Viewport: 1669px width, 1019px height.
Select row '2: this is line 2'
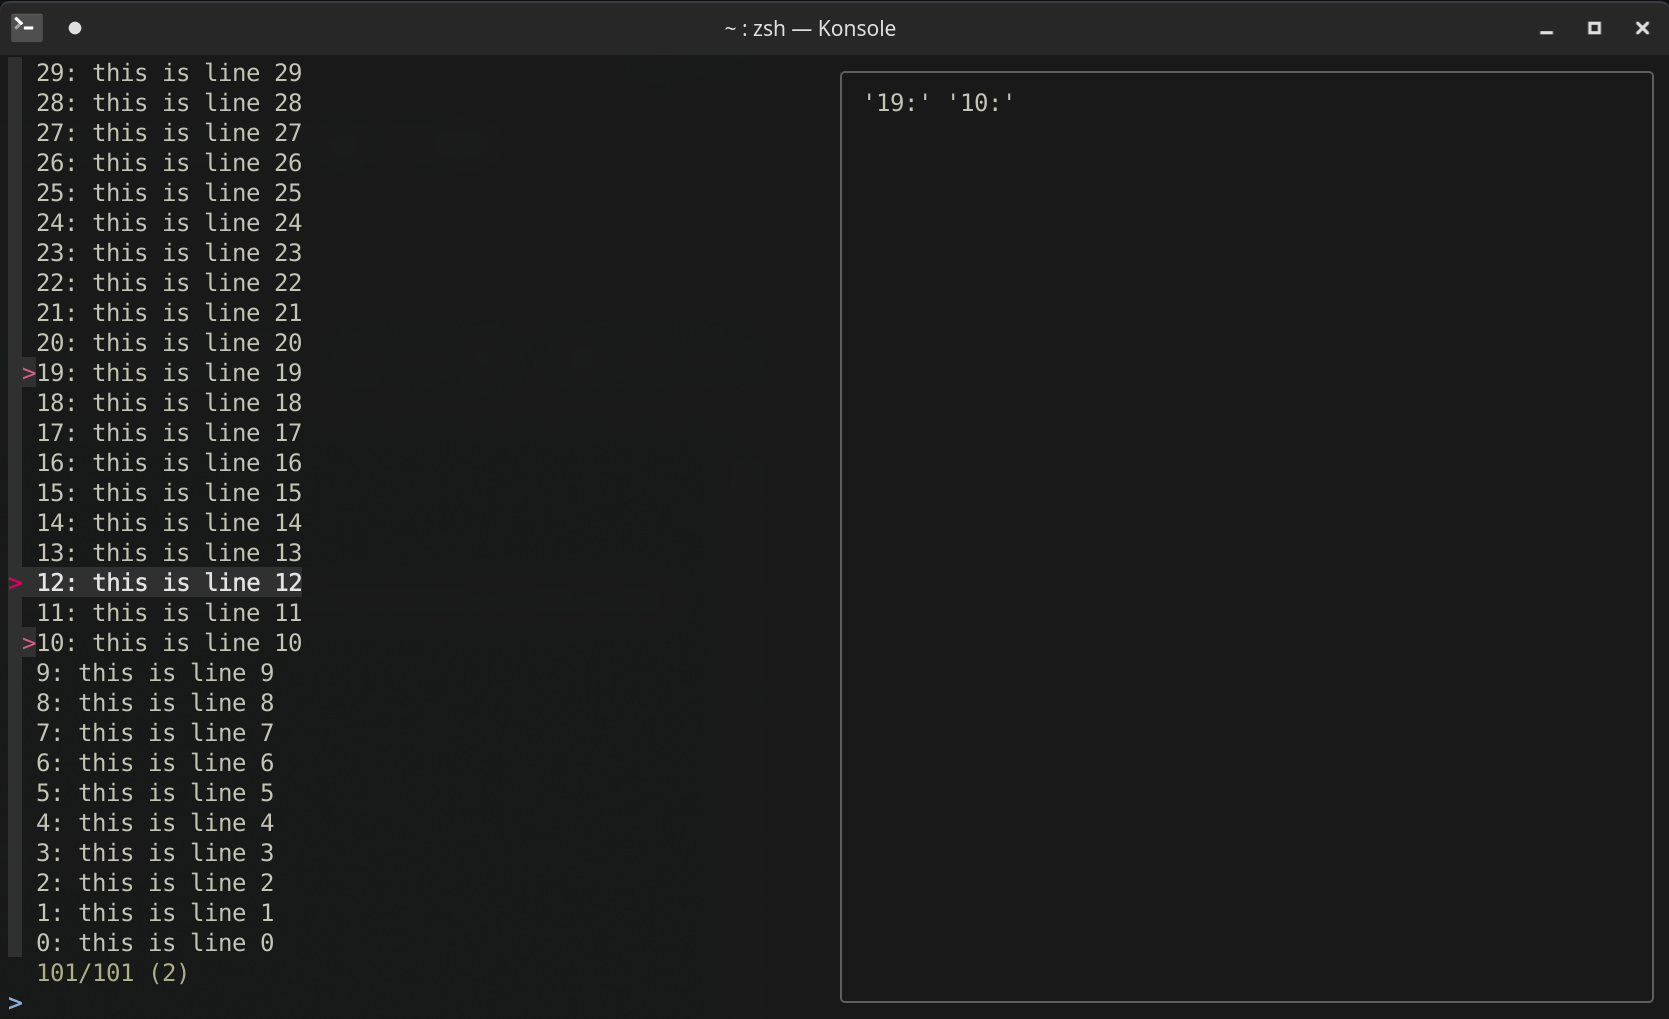[x=155, y=883]
